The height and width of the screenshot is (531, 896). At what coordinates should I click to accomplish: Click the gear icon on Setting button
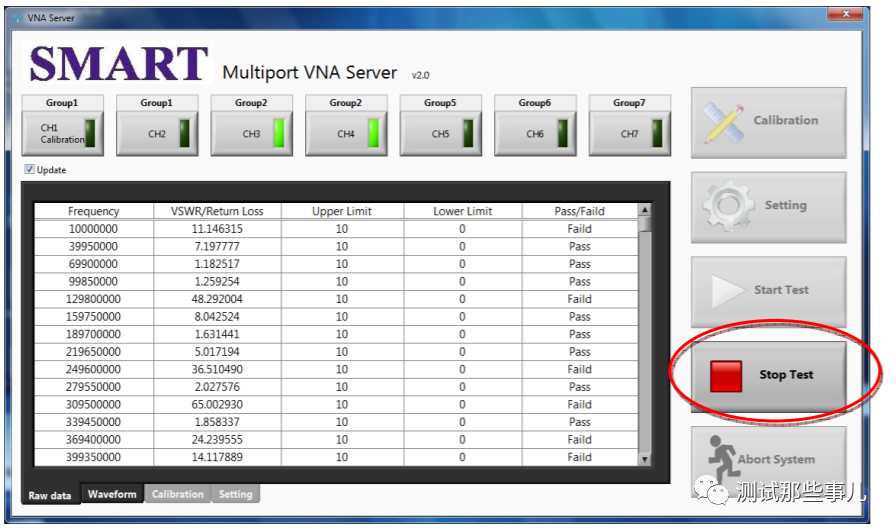tap(729, 205)
